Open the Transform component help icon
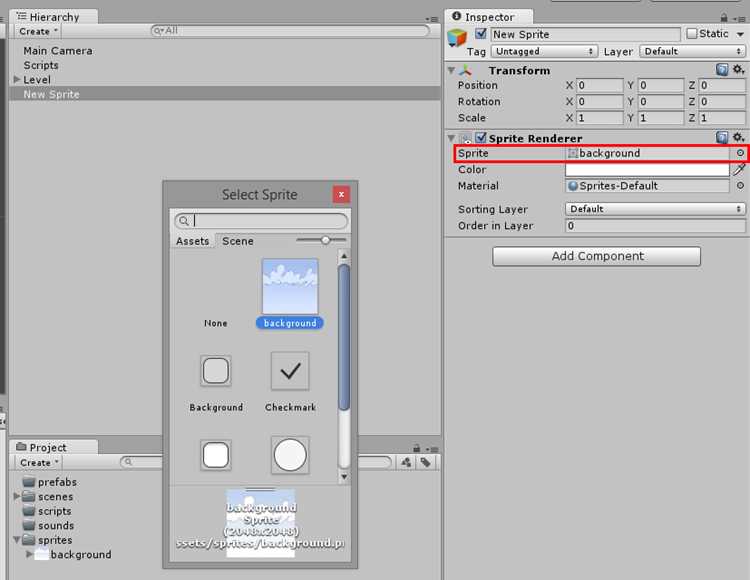Screen dimensions: 750x580 coord(722,70)
